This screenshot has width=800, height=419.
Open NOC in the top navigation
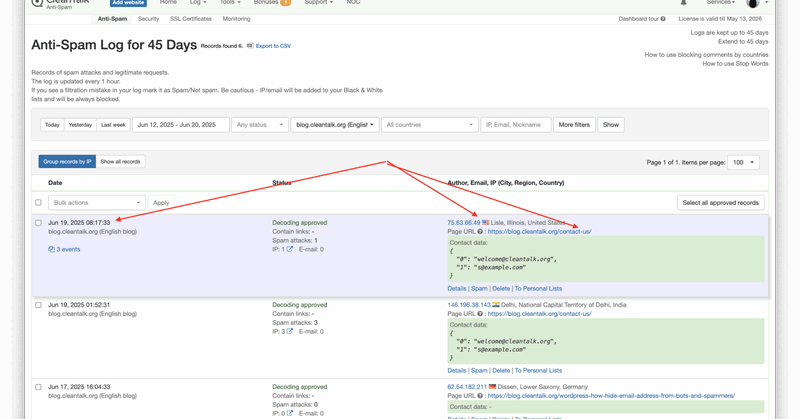pyautogui.click(x=353, y=3)
